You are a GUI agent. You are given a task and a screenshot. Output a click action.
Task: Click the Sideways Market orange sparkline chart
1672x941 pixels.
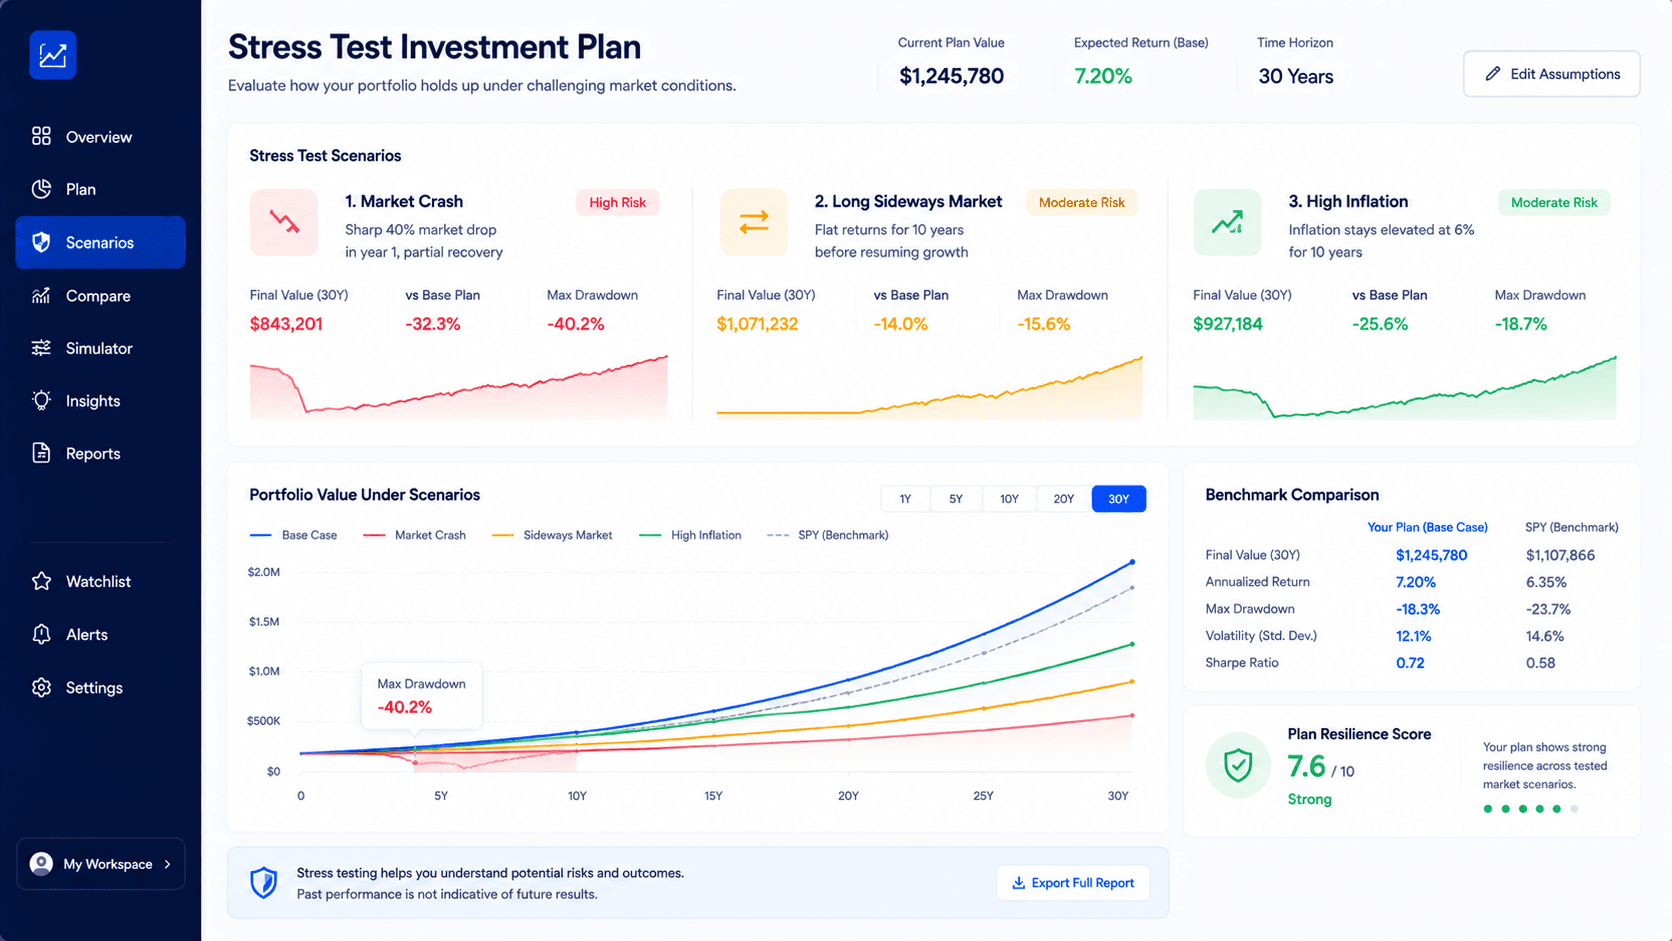[x=930, y=386]
